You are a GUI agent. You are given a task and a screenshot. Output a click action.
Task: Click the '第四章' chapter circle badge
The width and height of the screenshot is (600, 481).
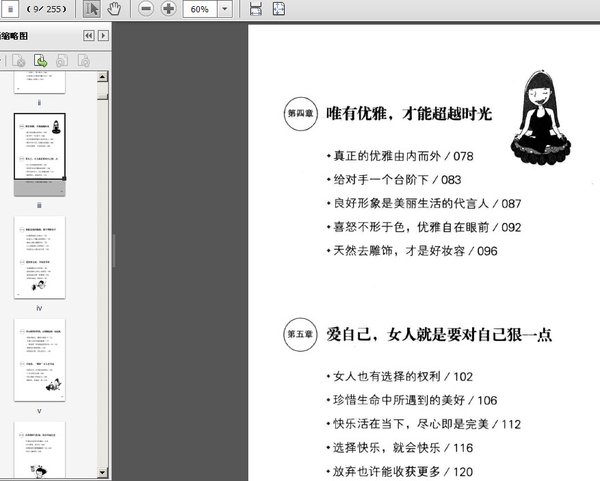click(x=300, y=114)
